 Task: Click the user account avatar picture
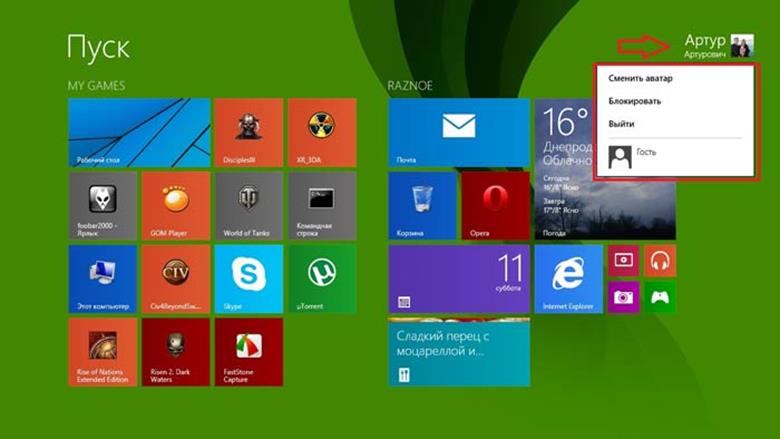[x=742, y=46]
